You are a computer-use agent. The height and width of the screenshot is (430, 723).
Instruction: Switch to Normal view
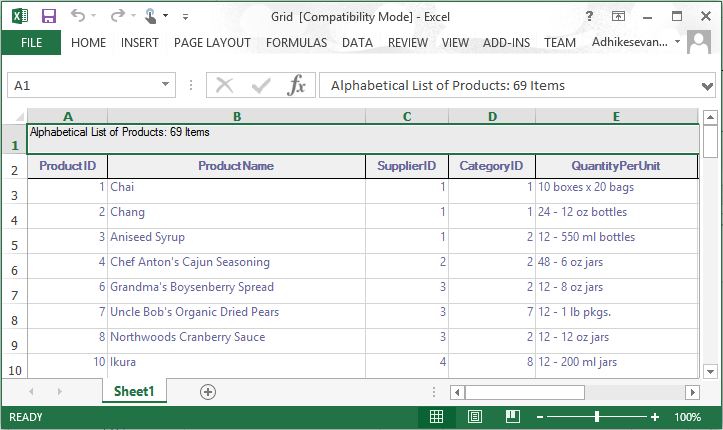coord(436,417)
